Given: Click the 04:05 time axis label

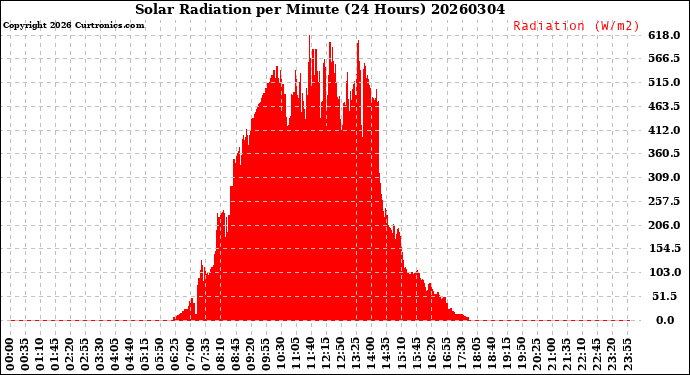Looking at the screenshot, I should 115,355.
